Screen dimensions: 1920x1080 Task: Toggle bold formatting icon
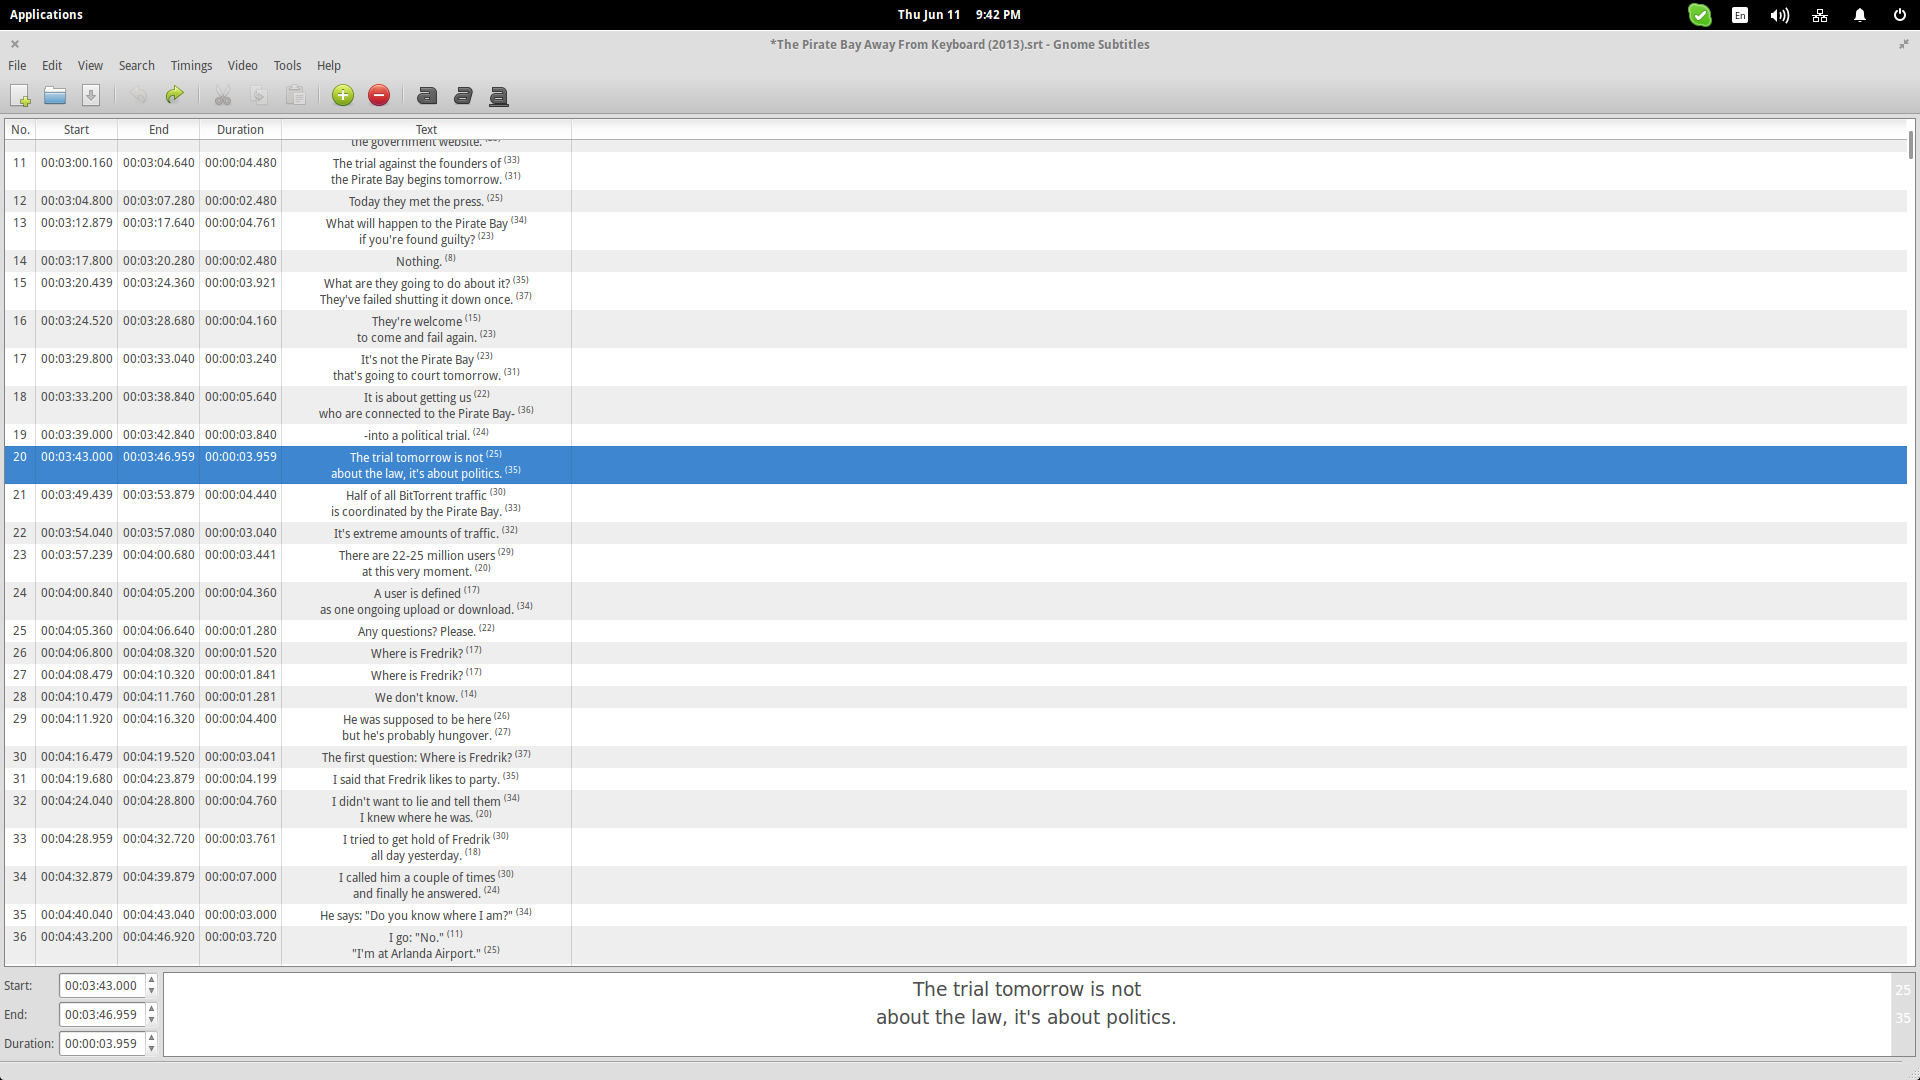click(x=427, y=95)
